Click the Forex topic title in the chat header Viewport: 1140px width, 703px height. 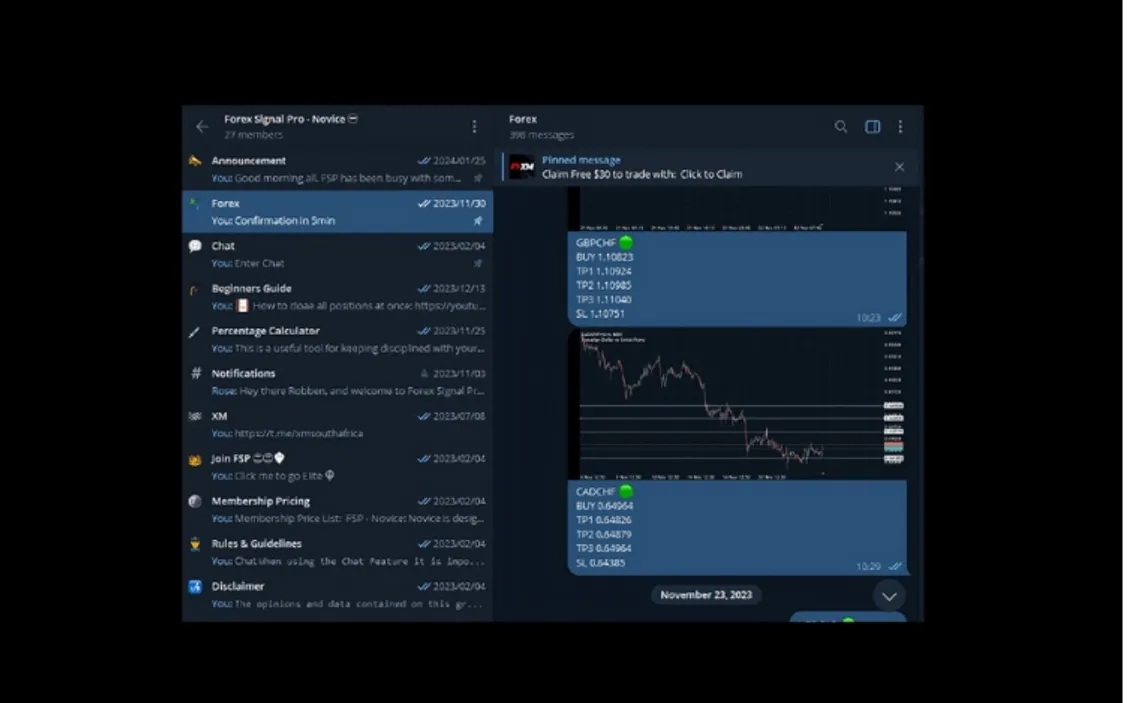(x=523, y=119)
